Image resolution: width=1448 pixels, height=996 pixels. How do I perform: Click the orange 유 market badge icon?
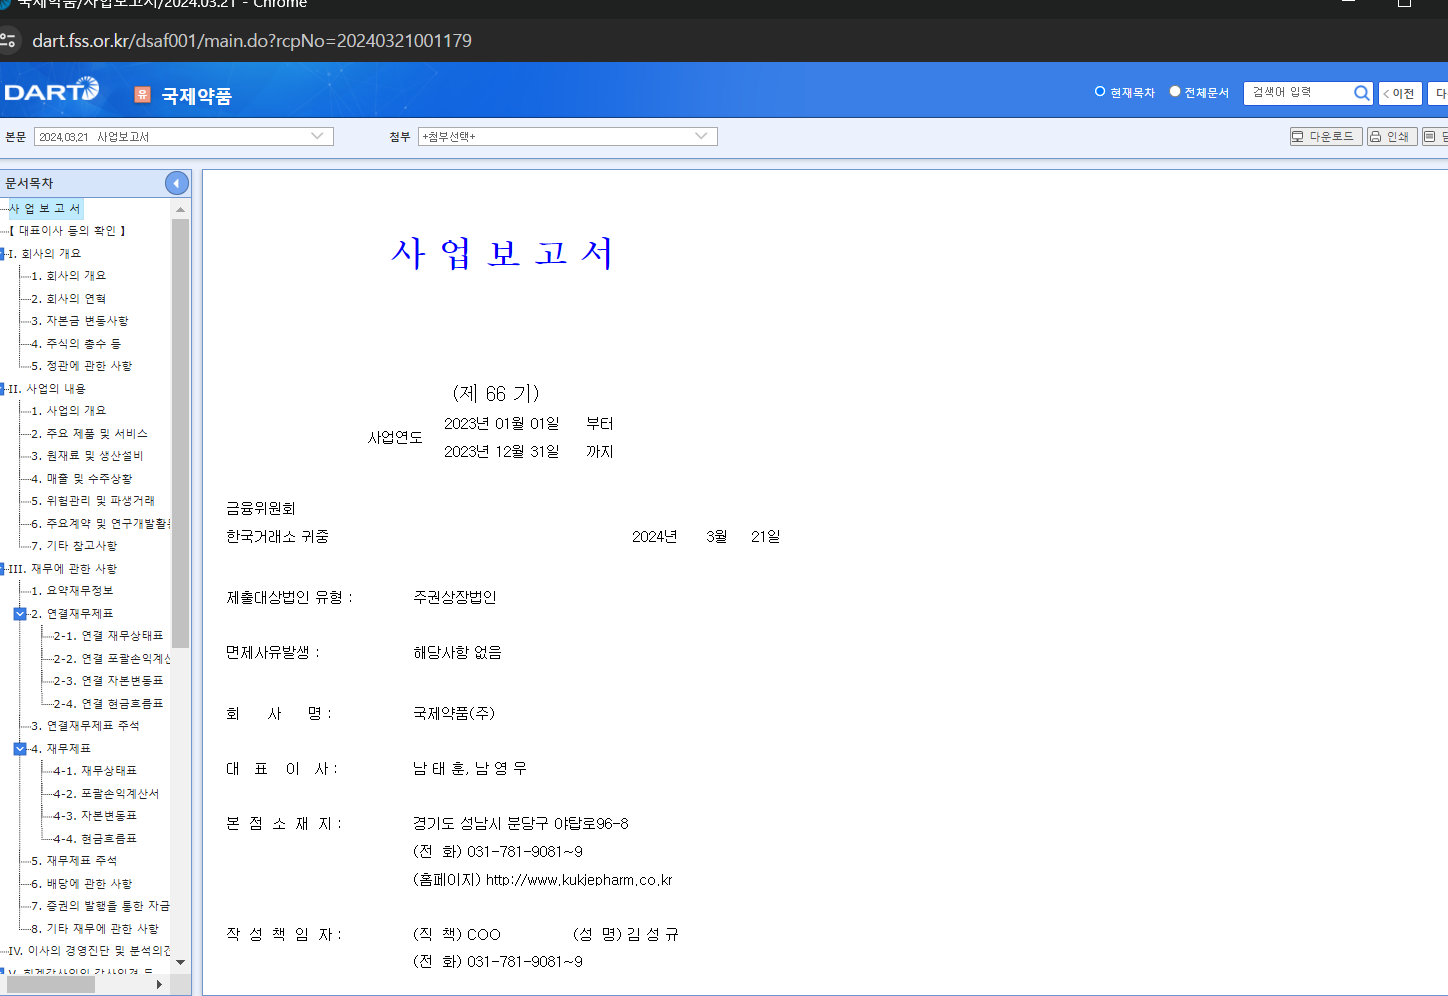pos(142,94)
